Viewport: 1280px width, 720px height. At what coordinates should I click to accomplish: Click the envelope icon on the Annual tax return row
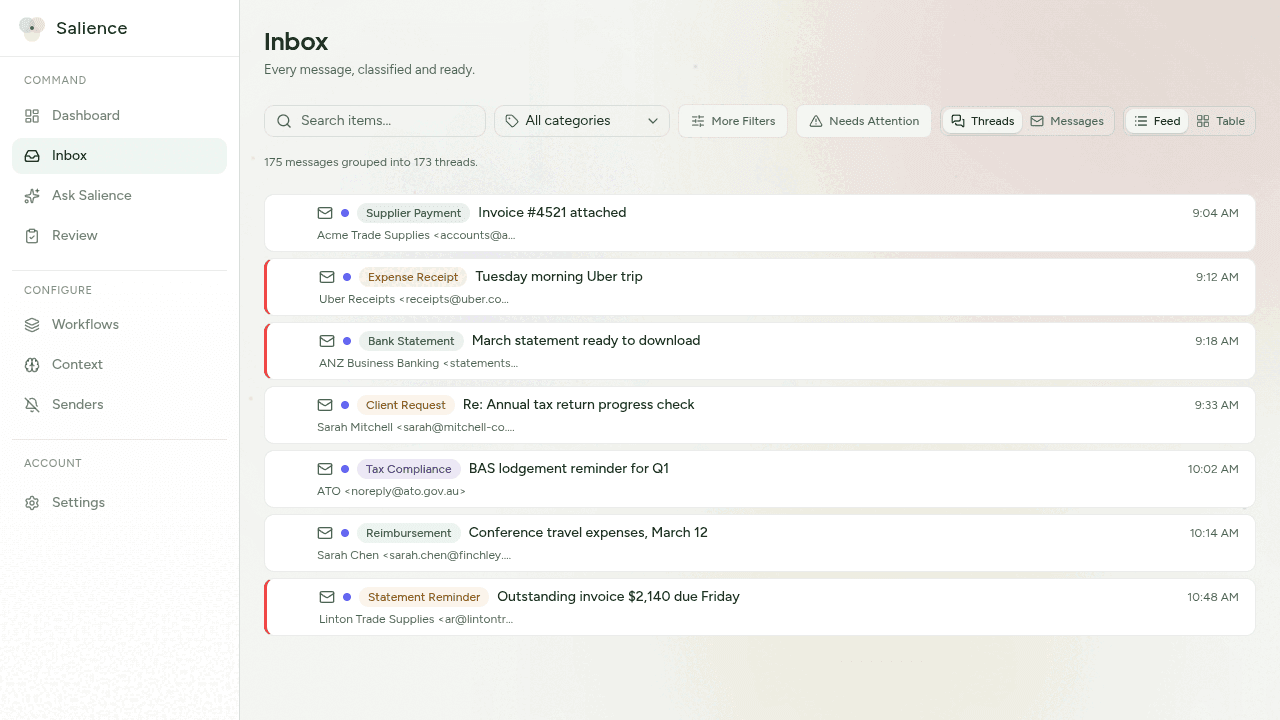click(x=325, y=405)
